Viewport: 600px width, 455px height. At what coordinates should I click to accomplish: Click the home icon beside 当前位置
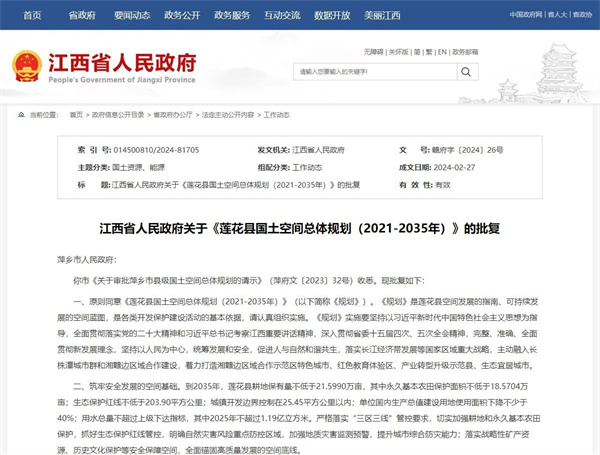(21, 114)
